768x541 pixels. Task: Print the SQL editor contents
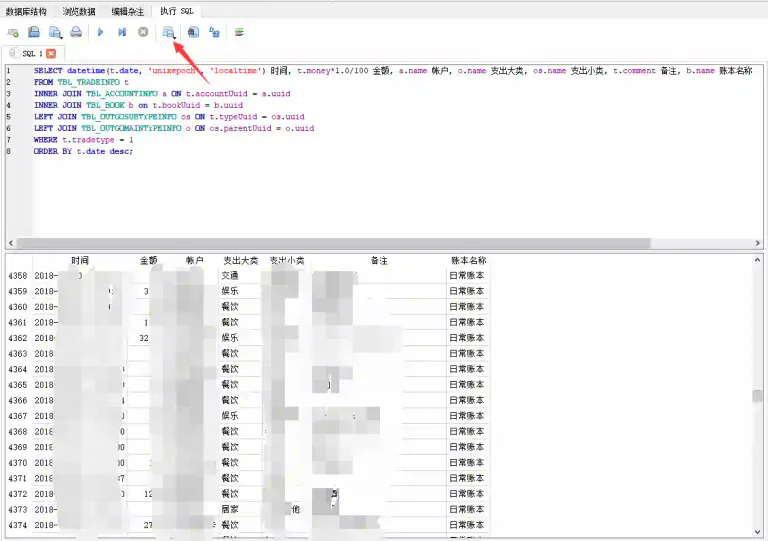[x=76, y=32]
